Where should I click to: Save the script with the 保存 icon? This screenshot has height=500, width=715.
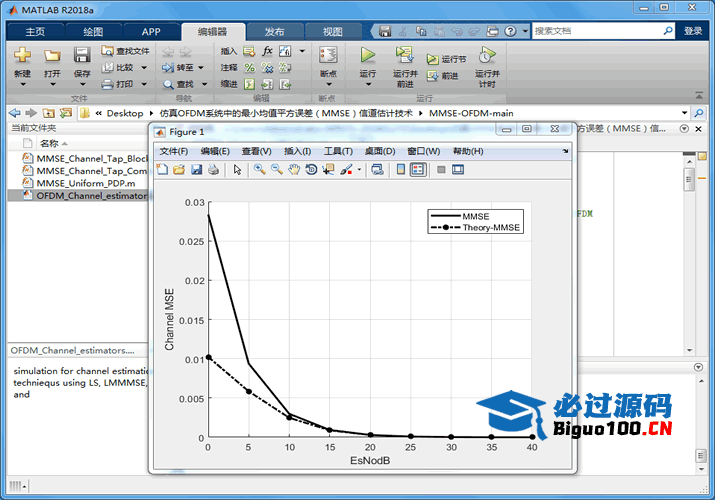82,55
